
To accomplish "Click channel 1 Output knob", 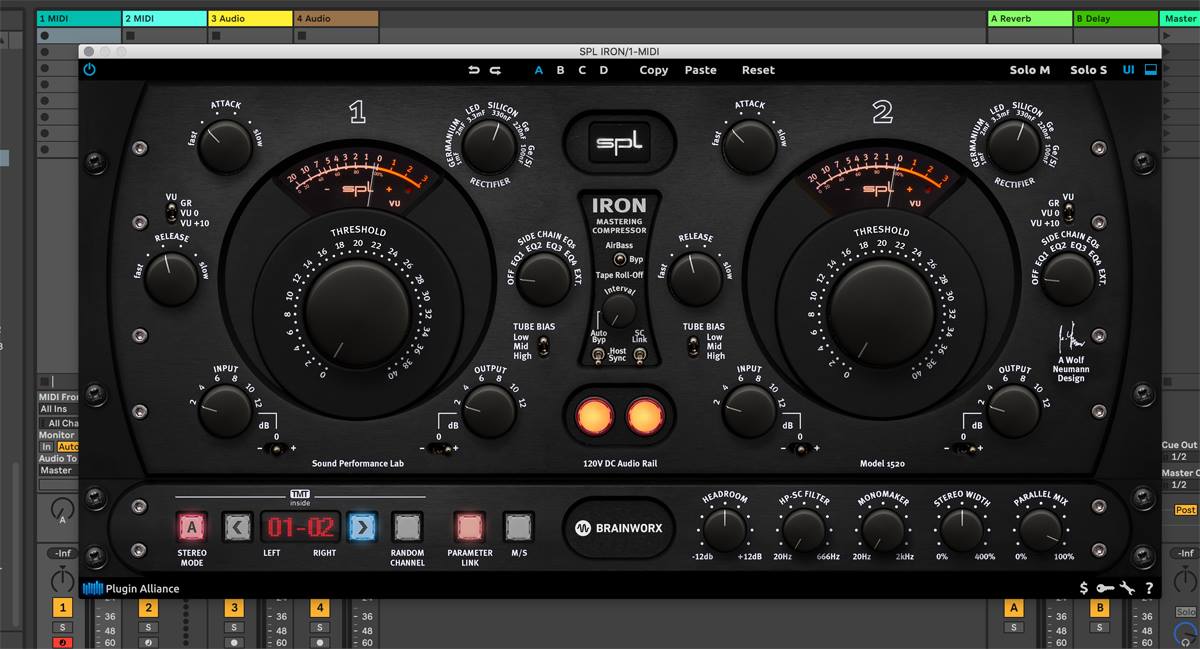I will click(490, 411).
